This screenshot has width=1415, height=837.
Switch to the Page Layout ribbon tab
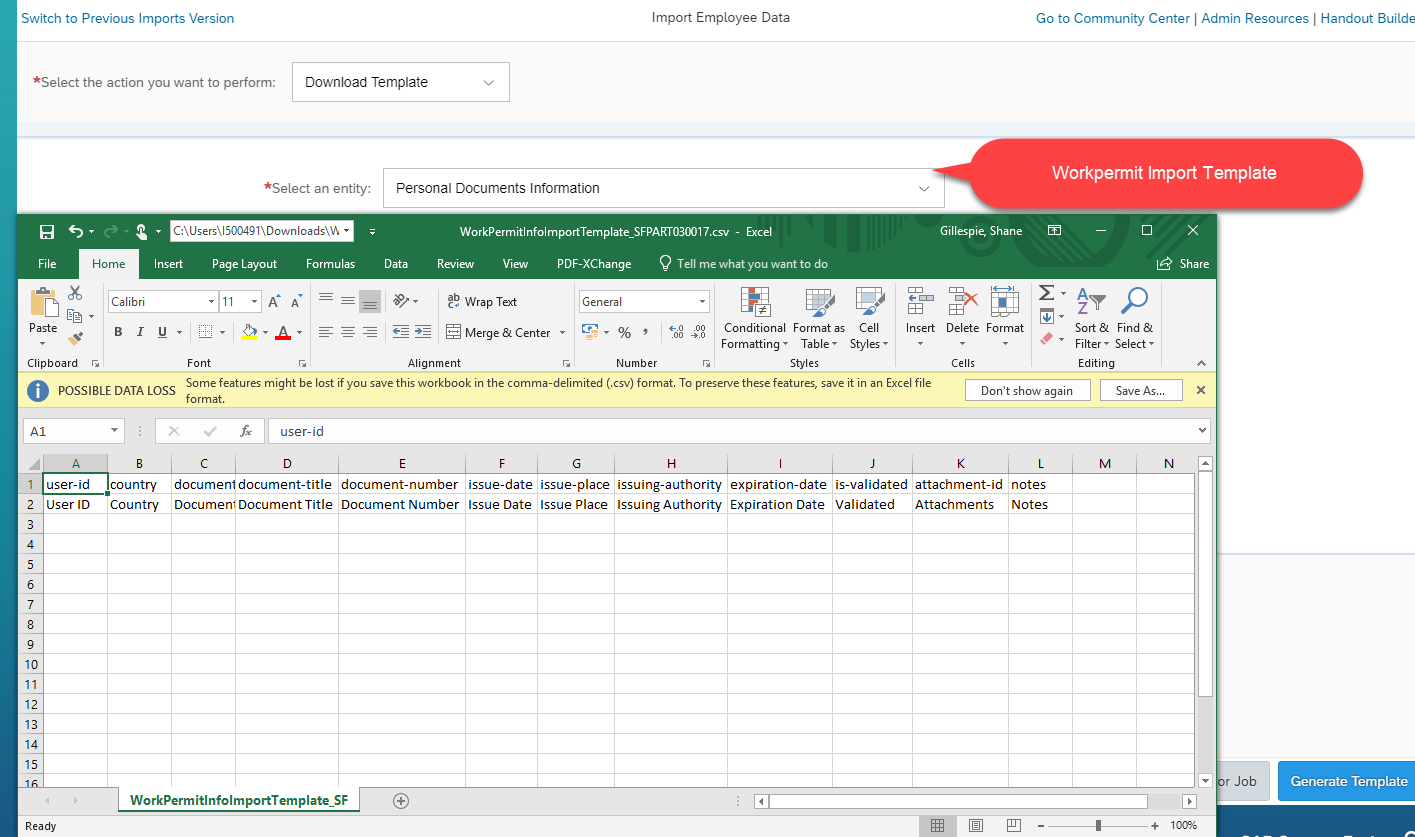click(x=244, y=264)
